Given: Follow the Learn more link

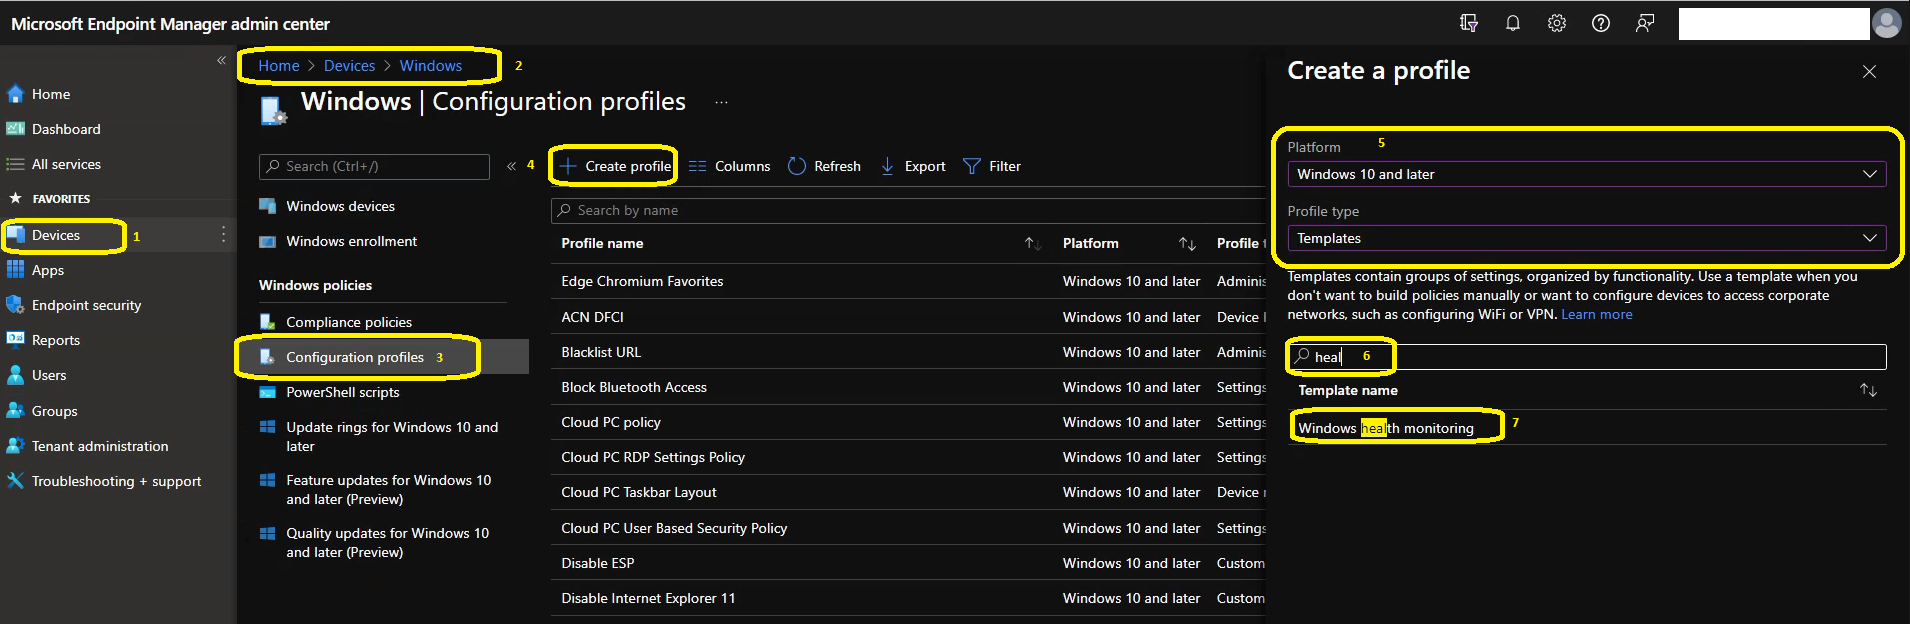Looking at the screenshot, I should tap(1597, 314).
